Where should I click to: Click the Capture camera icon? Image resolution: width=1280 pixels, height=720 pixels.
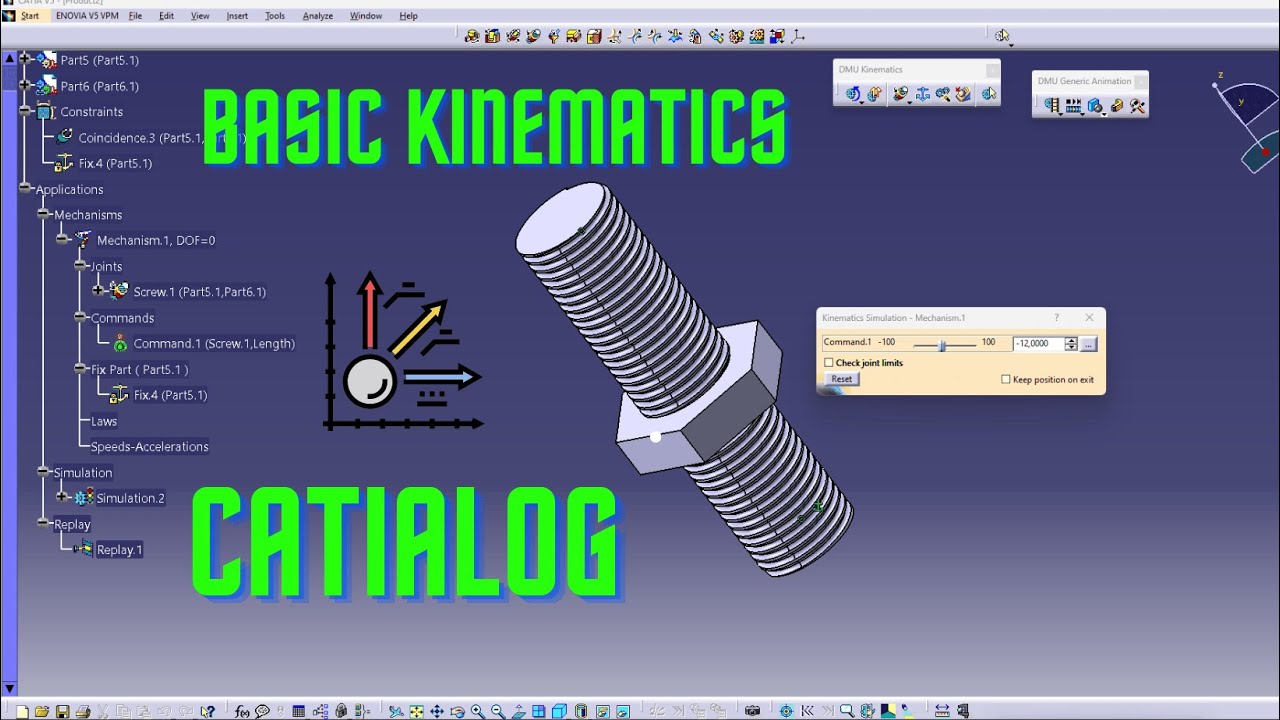[752, 712]
